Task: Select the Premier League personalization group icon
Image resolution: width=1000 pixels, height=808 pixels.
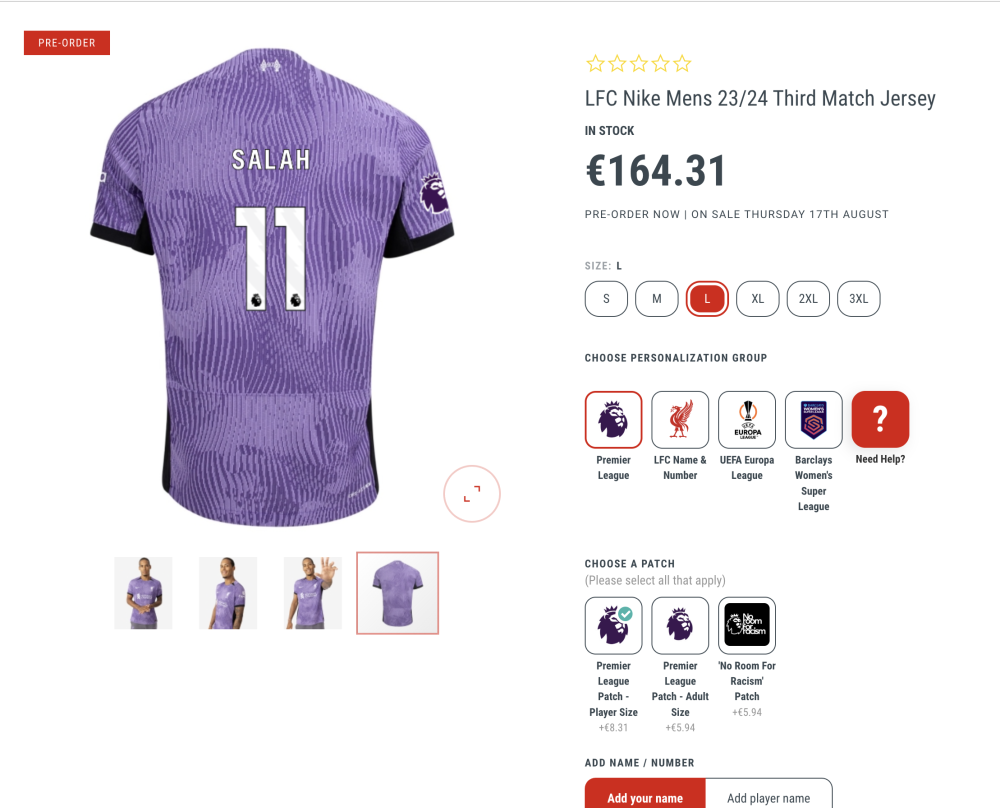Action: 613,420
